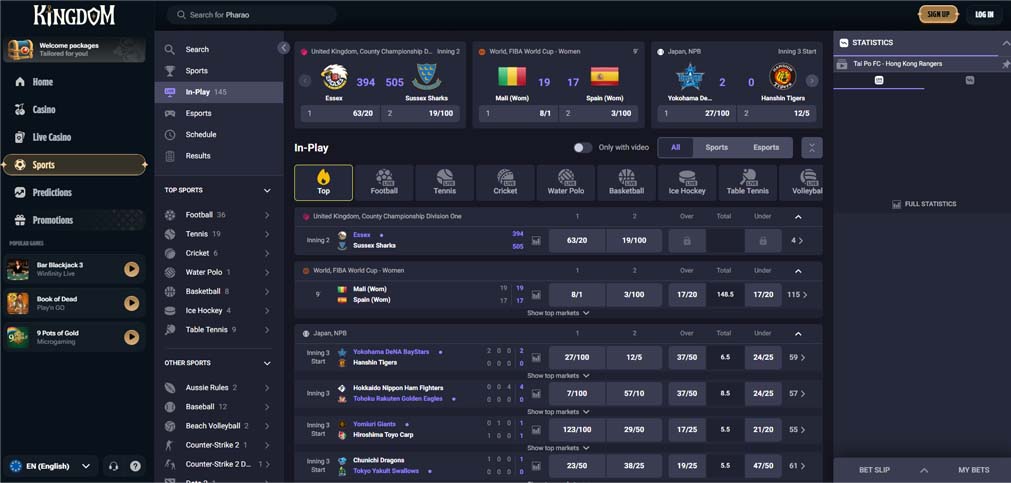1011x483 pixels.
Task: Open Baseball 12 in other sports
Action: click(219, 407)
